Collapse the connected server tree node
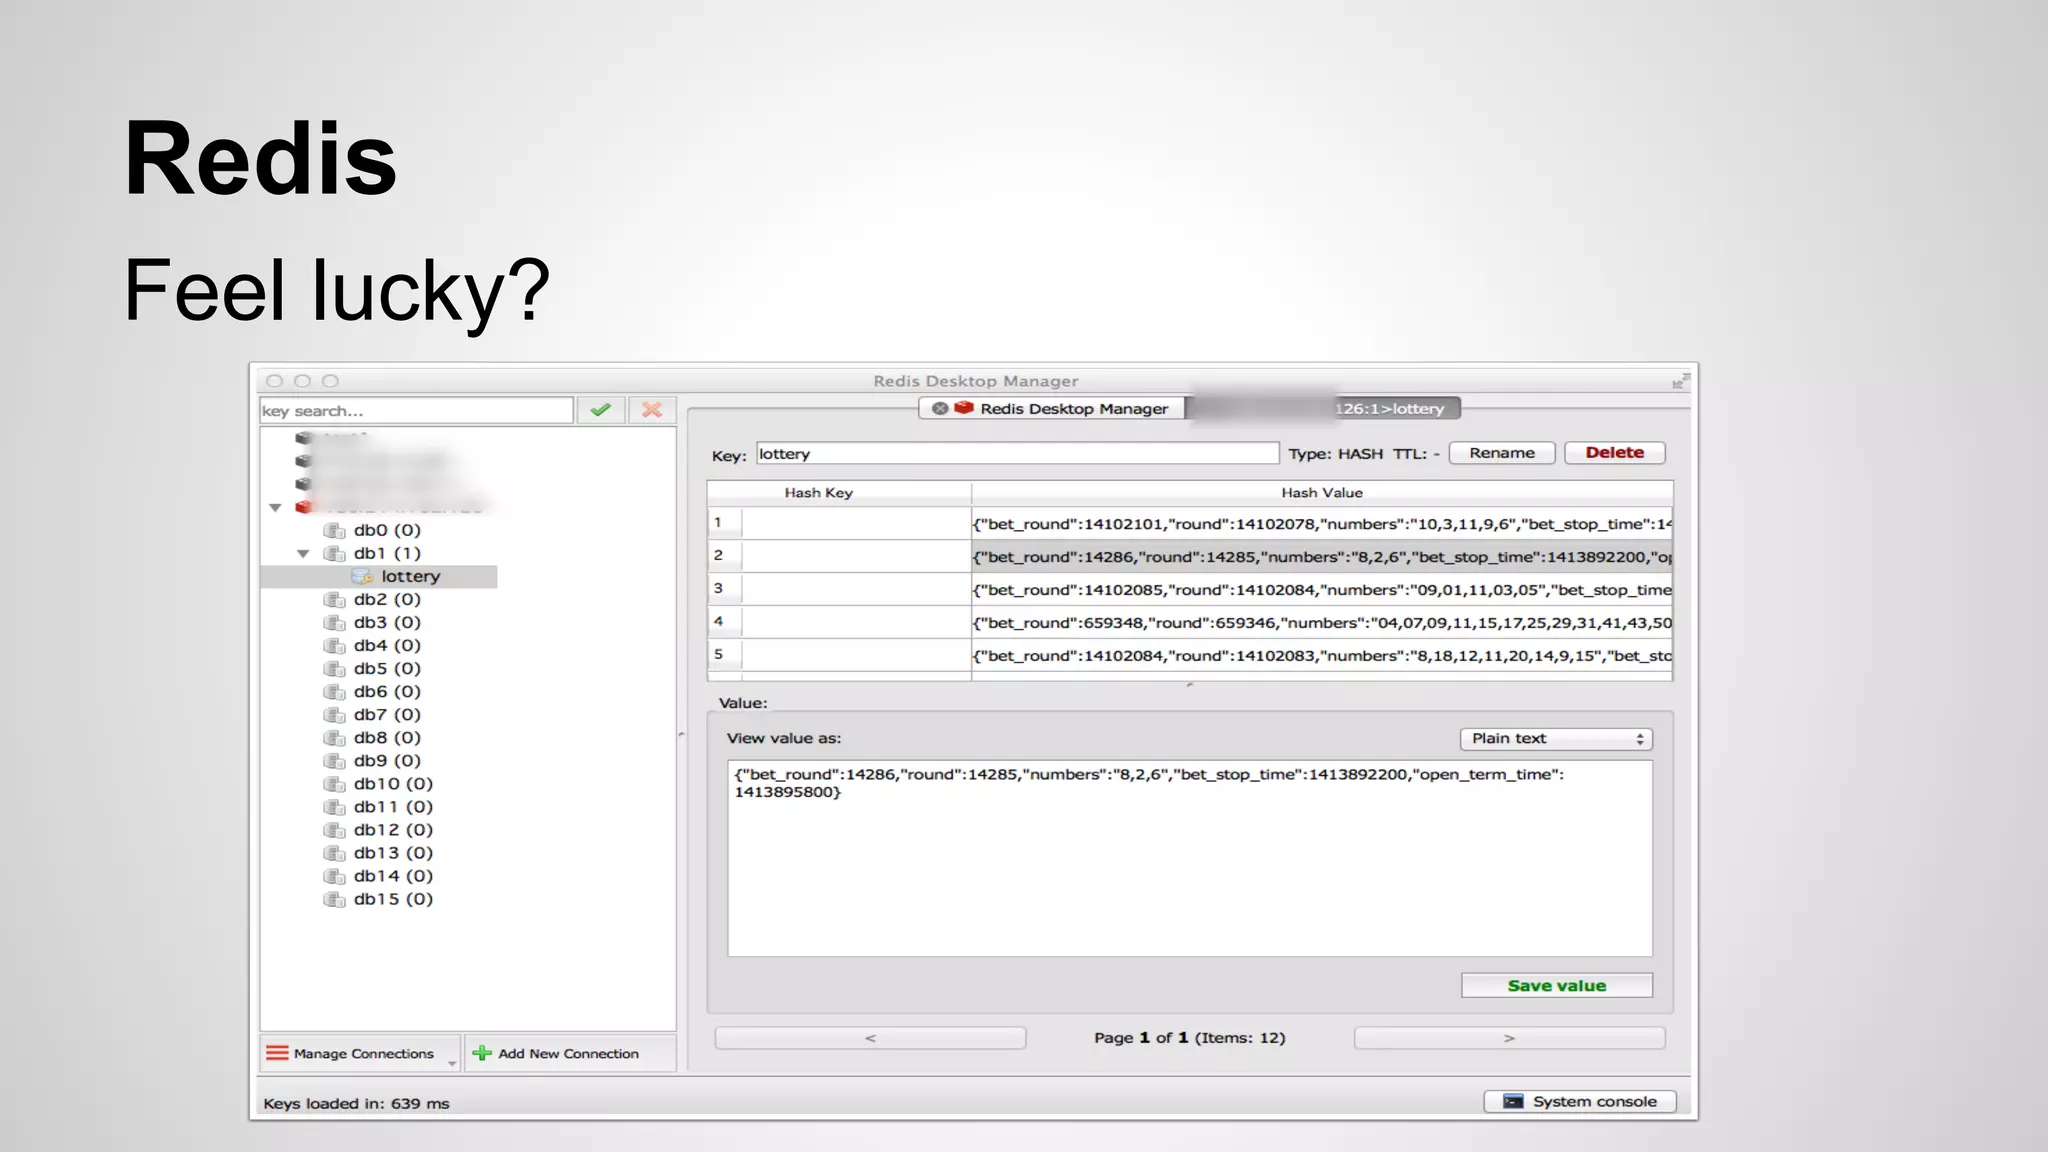Image resolution: width=2048 pixels, height=1152 pixels. pyautogui.click(x=275, y=508)
